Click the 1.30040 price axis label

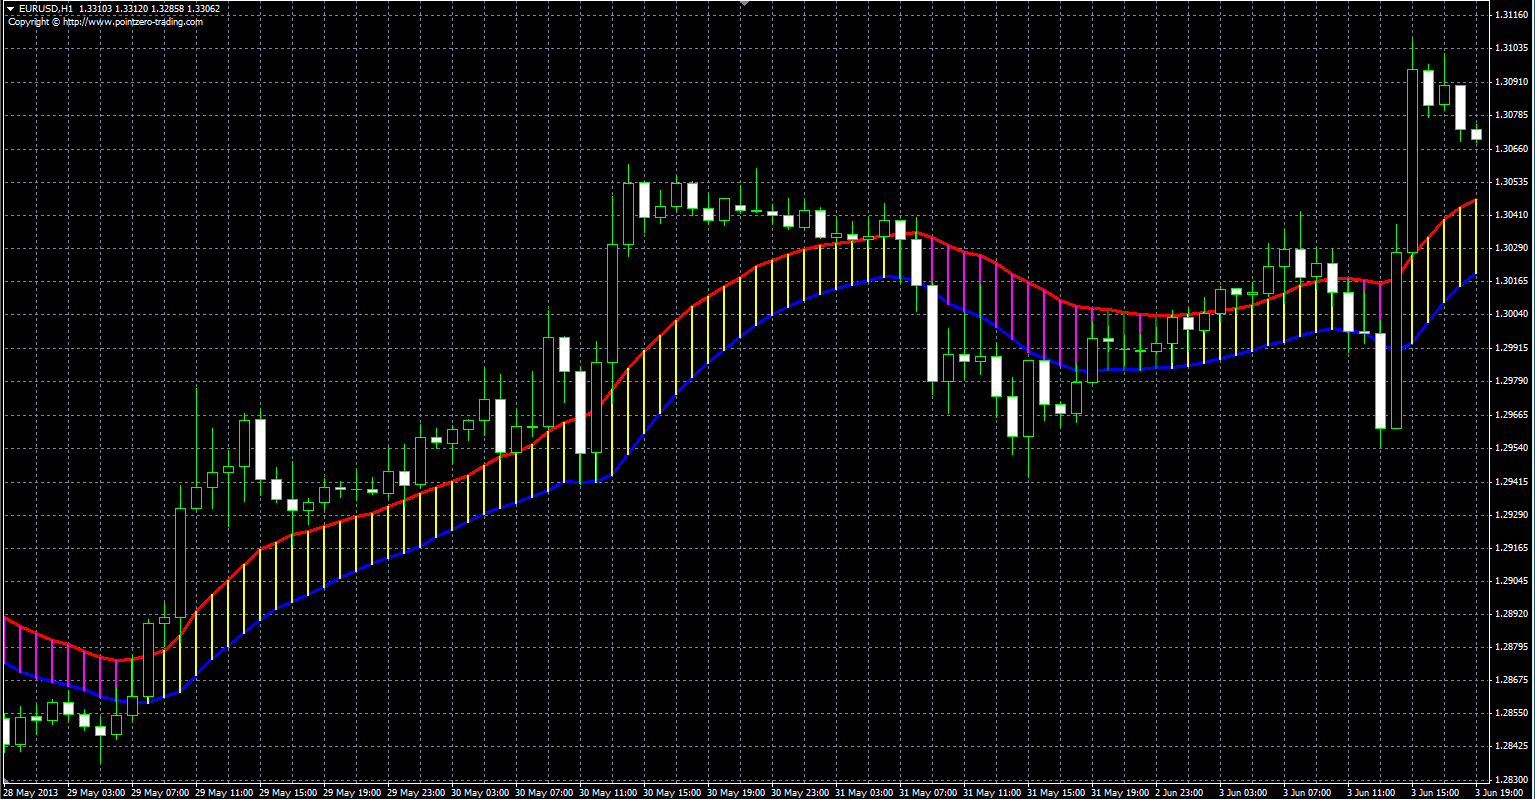(1510, 315)
